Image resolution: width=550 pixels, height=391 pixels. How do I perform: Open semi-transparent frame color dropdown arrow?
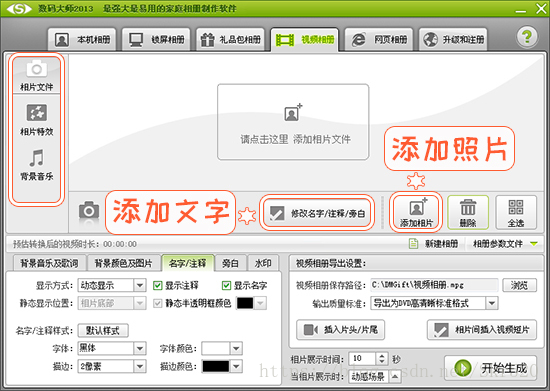click(x=260, y=303)
